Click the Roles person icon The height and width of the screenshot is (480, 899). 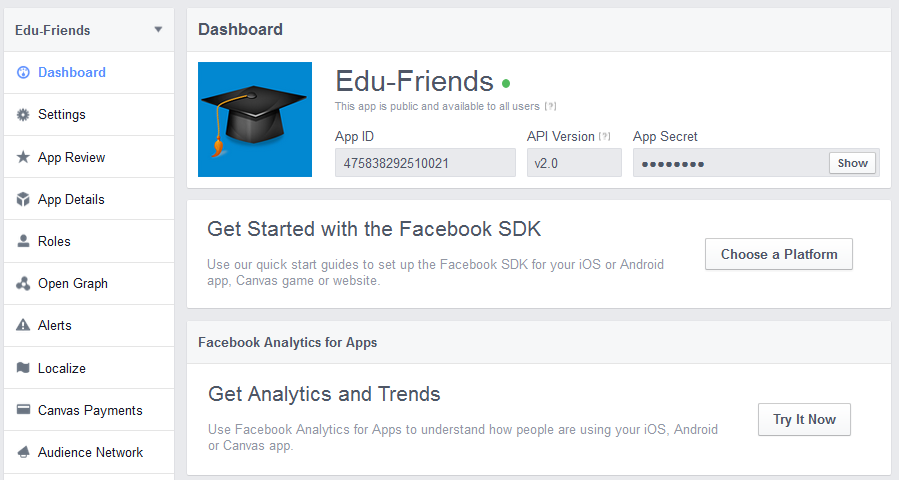[x=23, y=241]
